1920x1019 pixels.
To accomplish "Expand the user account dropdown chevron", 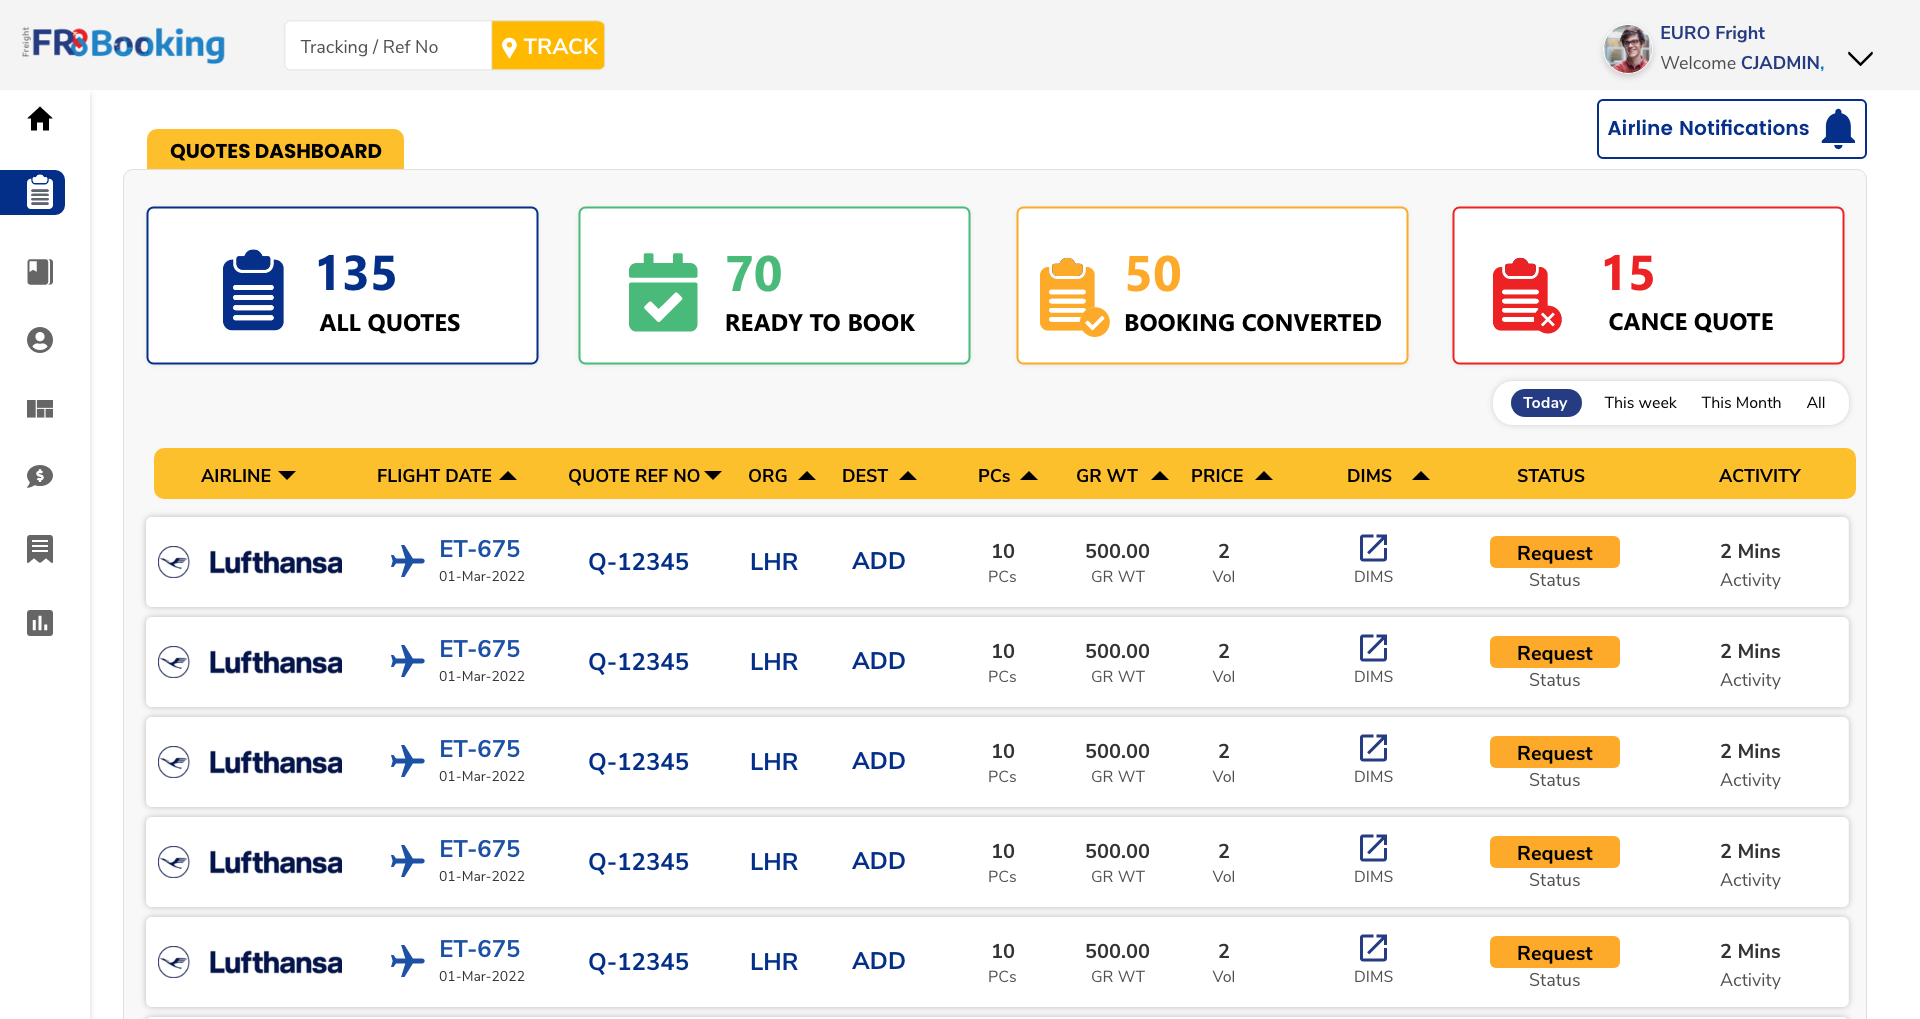I will coord(1860,59).
